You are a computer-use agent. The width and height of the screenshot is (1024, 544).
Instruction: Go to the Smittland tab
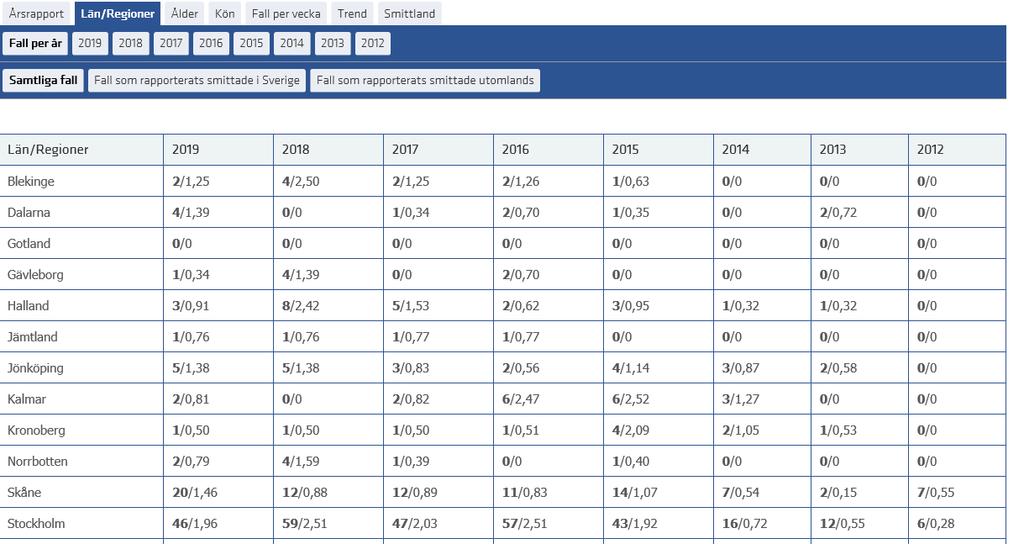(409, 13)
